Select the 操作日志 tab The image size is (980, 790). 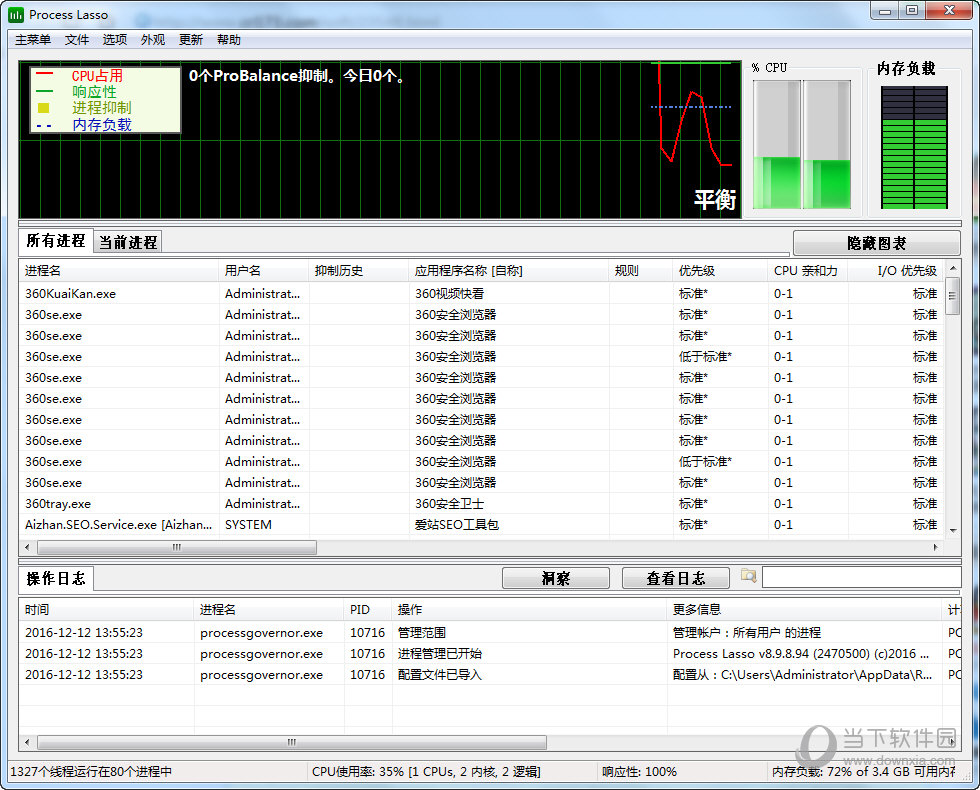(56, 579)
